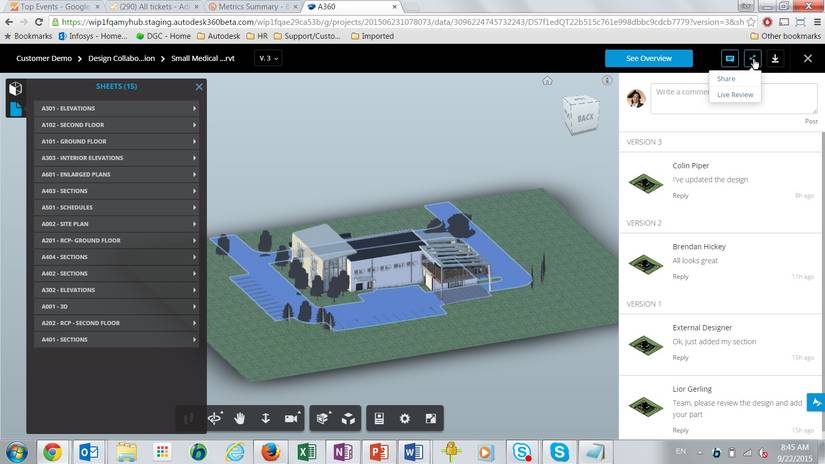Viewport: 825px width, 464px height.
Task: Switch to Metrics Summary browser tab
Action: pos(253,7)
